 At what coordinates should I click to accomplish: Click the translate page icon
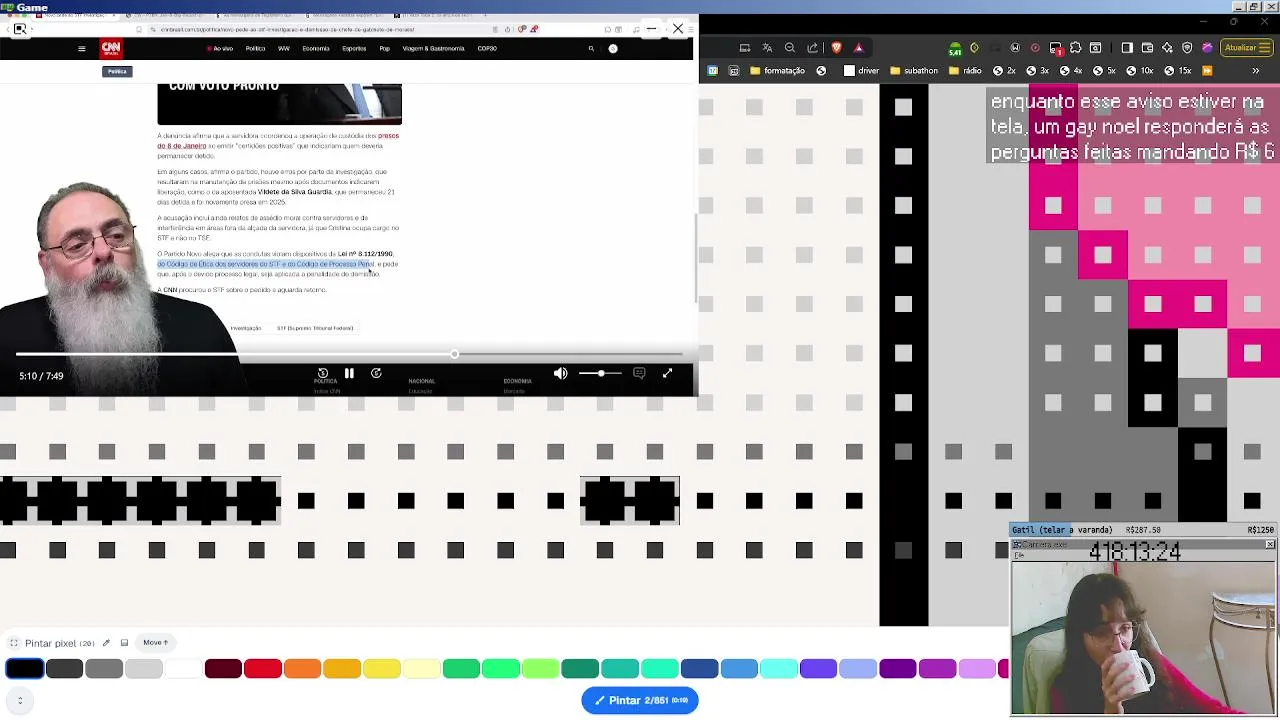click(x=767, y=47)
